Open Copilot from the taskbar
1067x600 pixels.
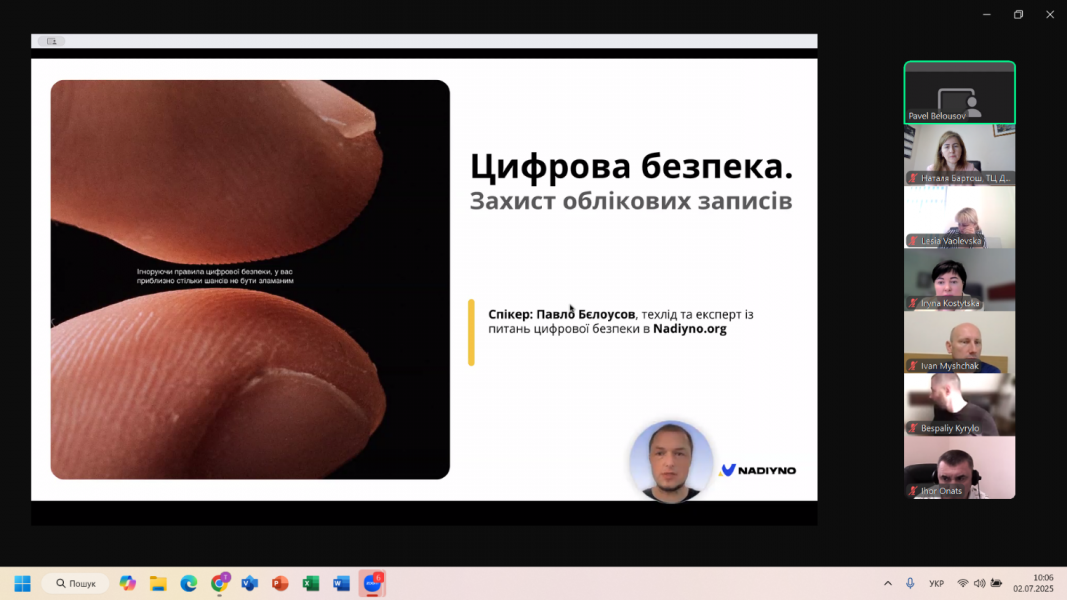[127, 583]
